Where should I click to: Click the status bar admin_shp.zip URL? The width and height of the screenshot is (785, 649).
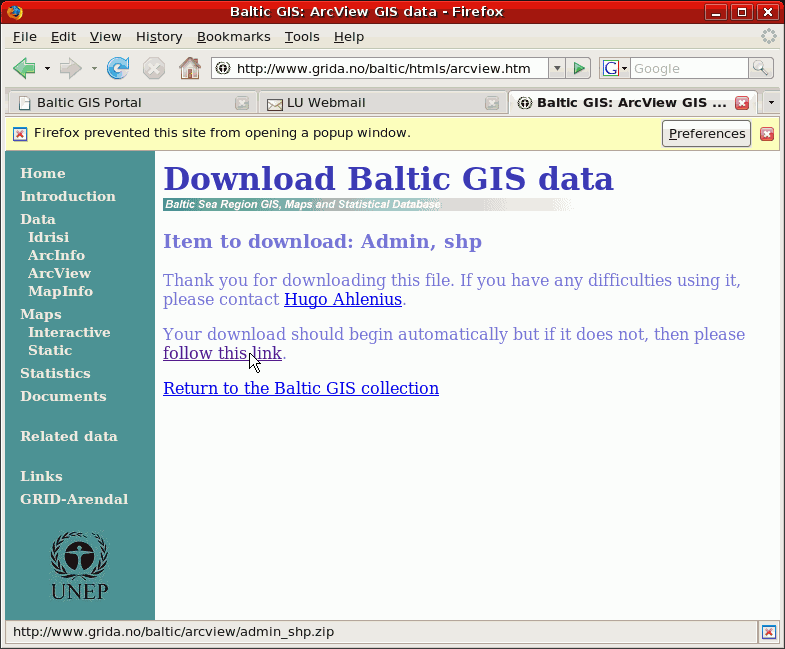click(x=173, y=632)
